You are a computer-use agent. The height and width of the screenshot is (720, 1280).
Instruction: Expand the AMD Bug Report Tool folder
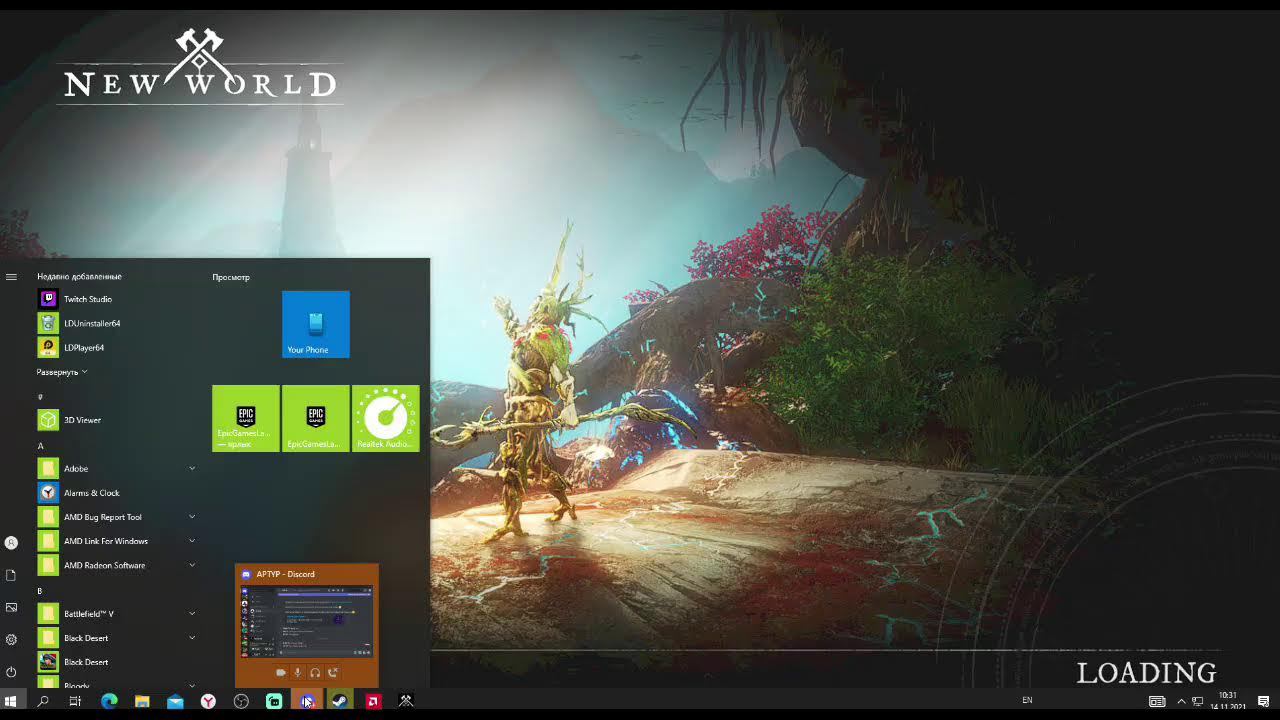pos(192,517)
